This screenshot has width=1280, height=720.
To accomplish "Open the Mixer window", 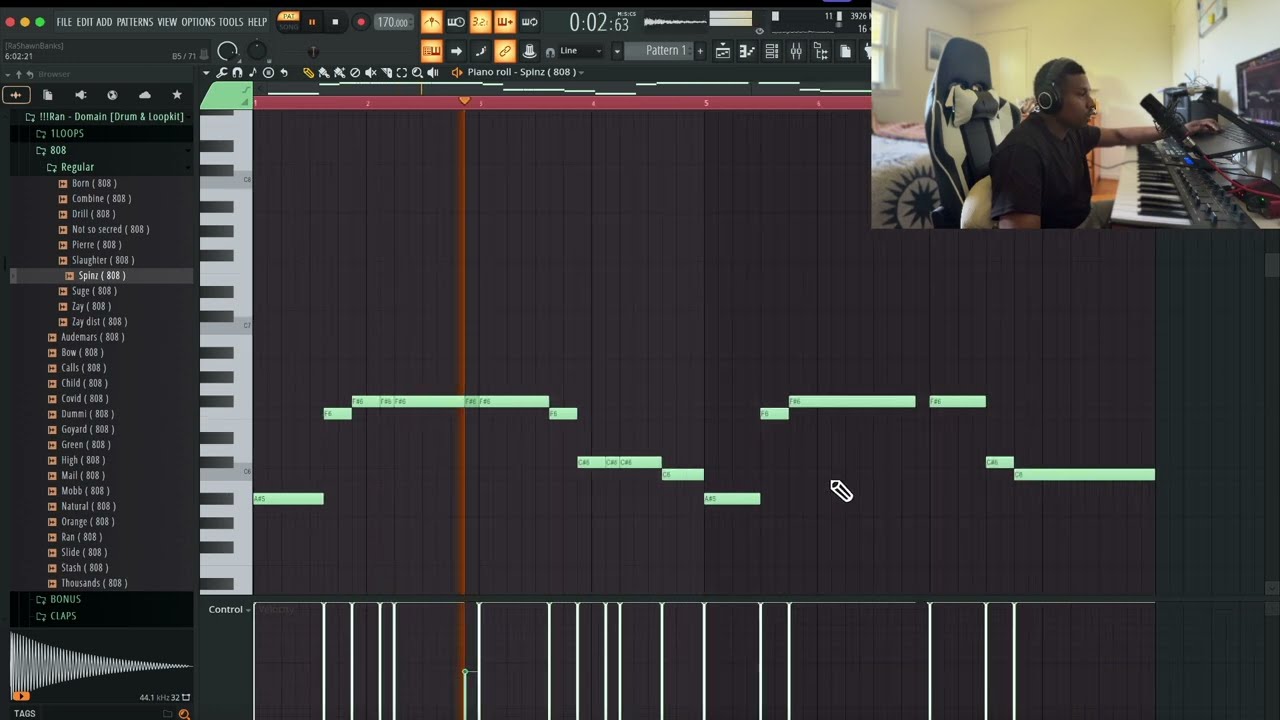I will pos(796,51).
